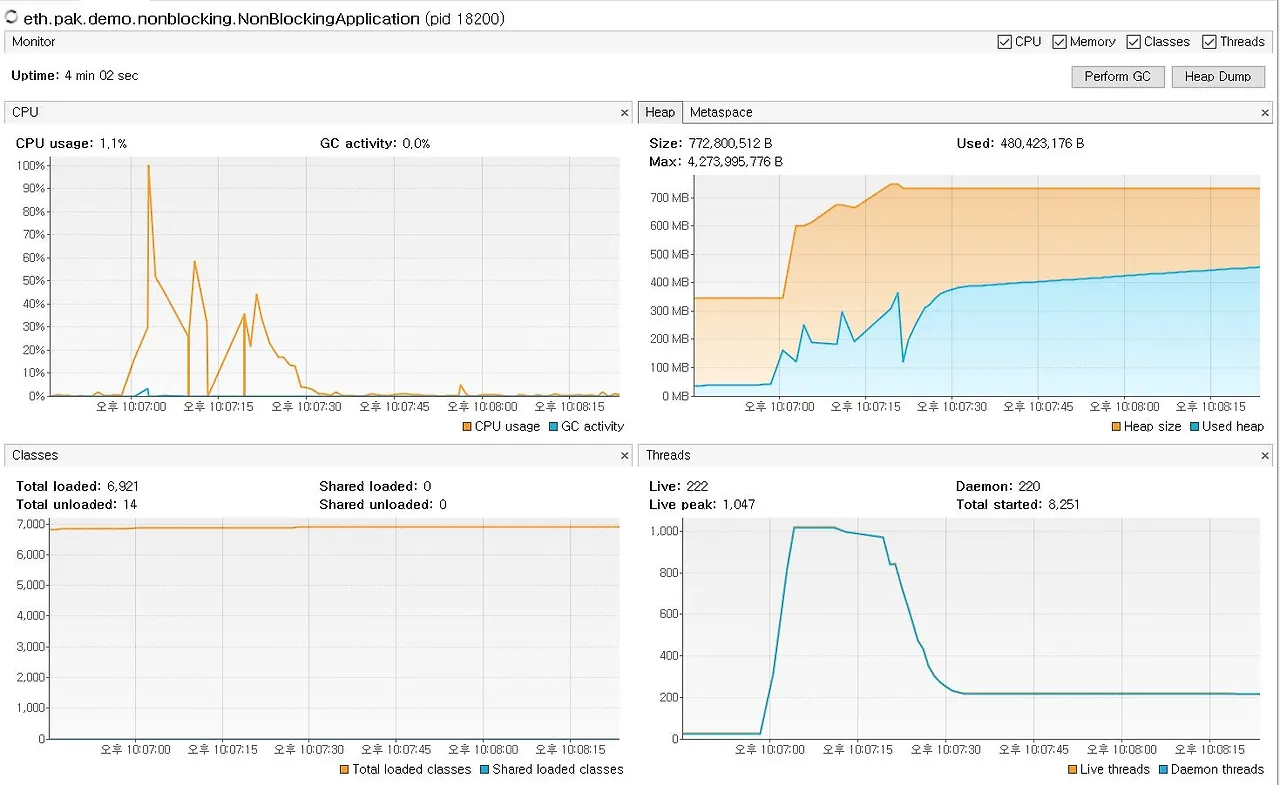The image size is (1280, 785).
Task: Click the orange CPU usage legend swatch
Action: 467,427
